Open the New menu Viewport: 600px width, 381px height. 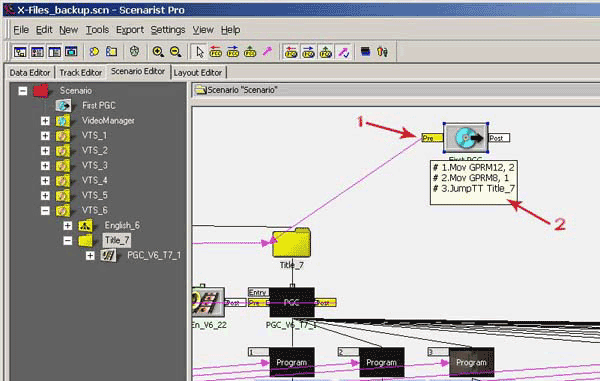[x=68, y=30]
